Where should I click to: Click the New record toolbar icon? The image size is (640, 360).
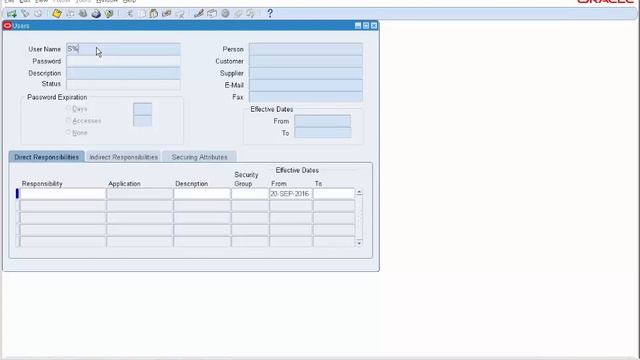coord(11,13)
